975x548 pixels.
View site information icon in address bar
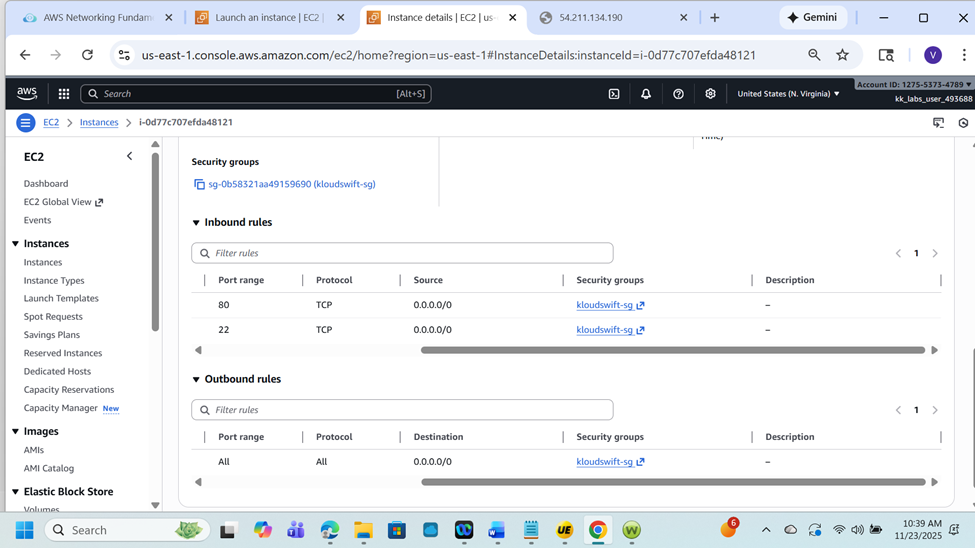124,55
